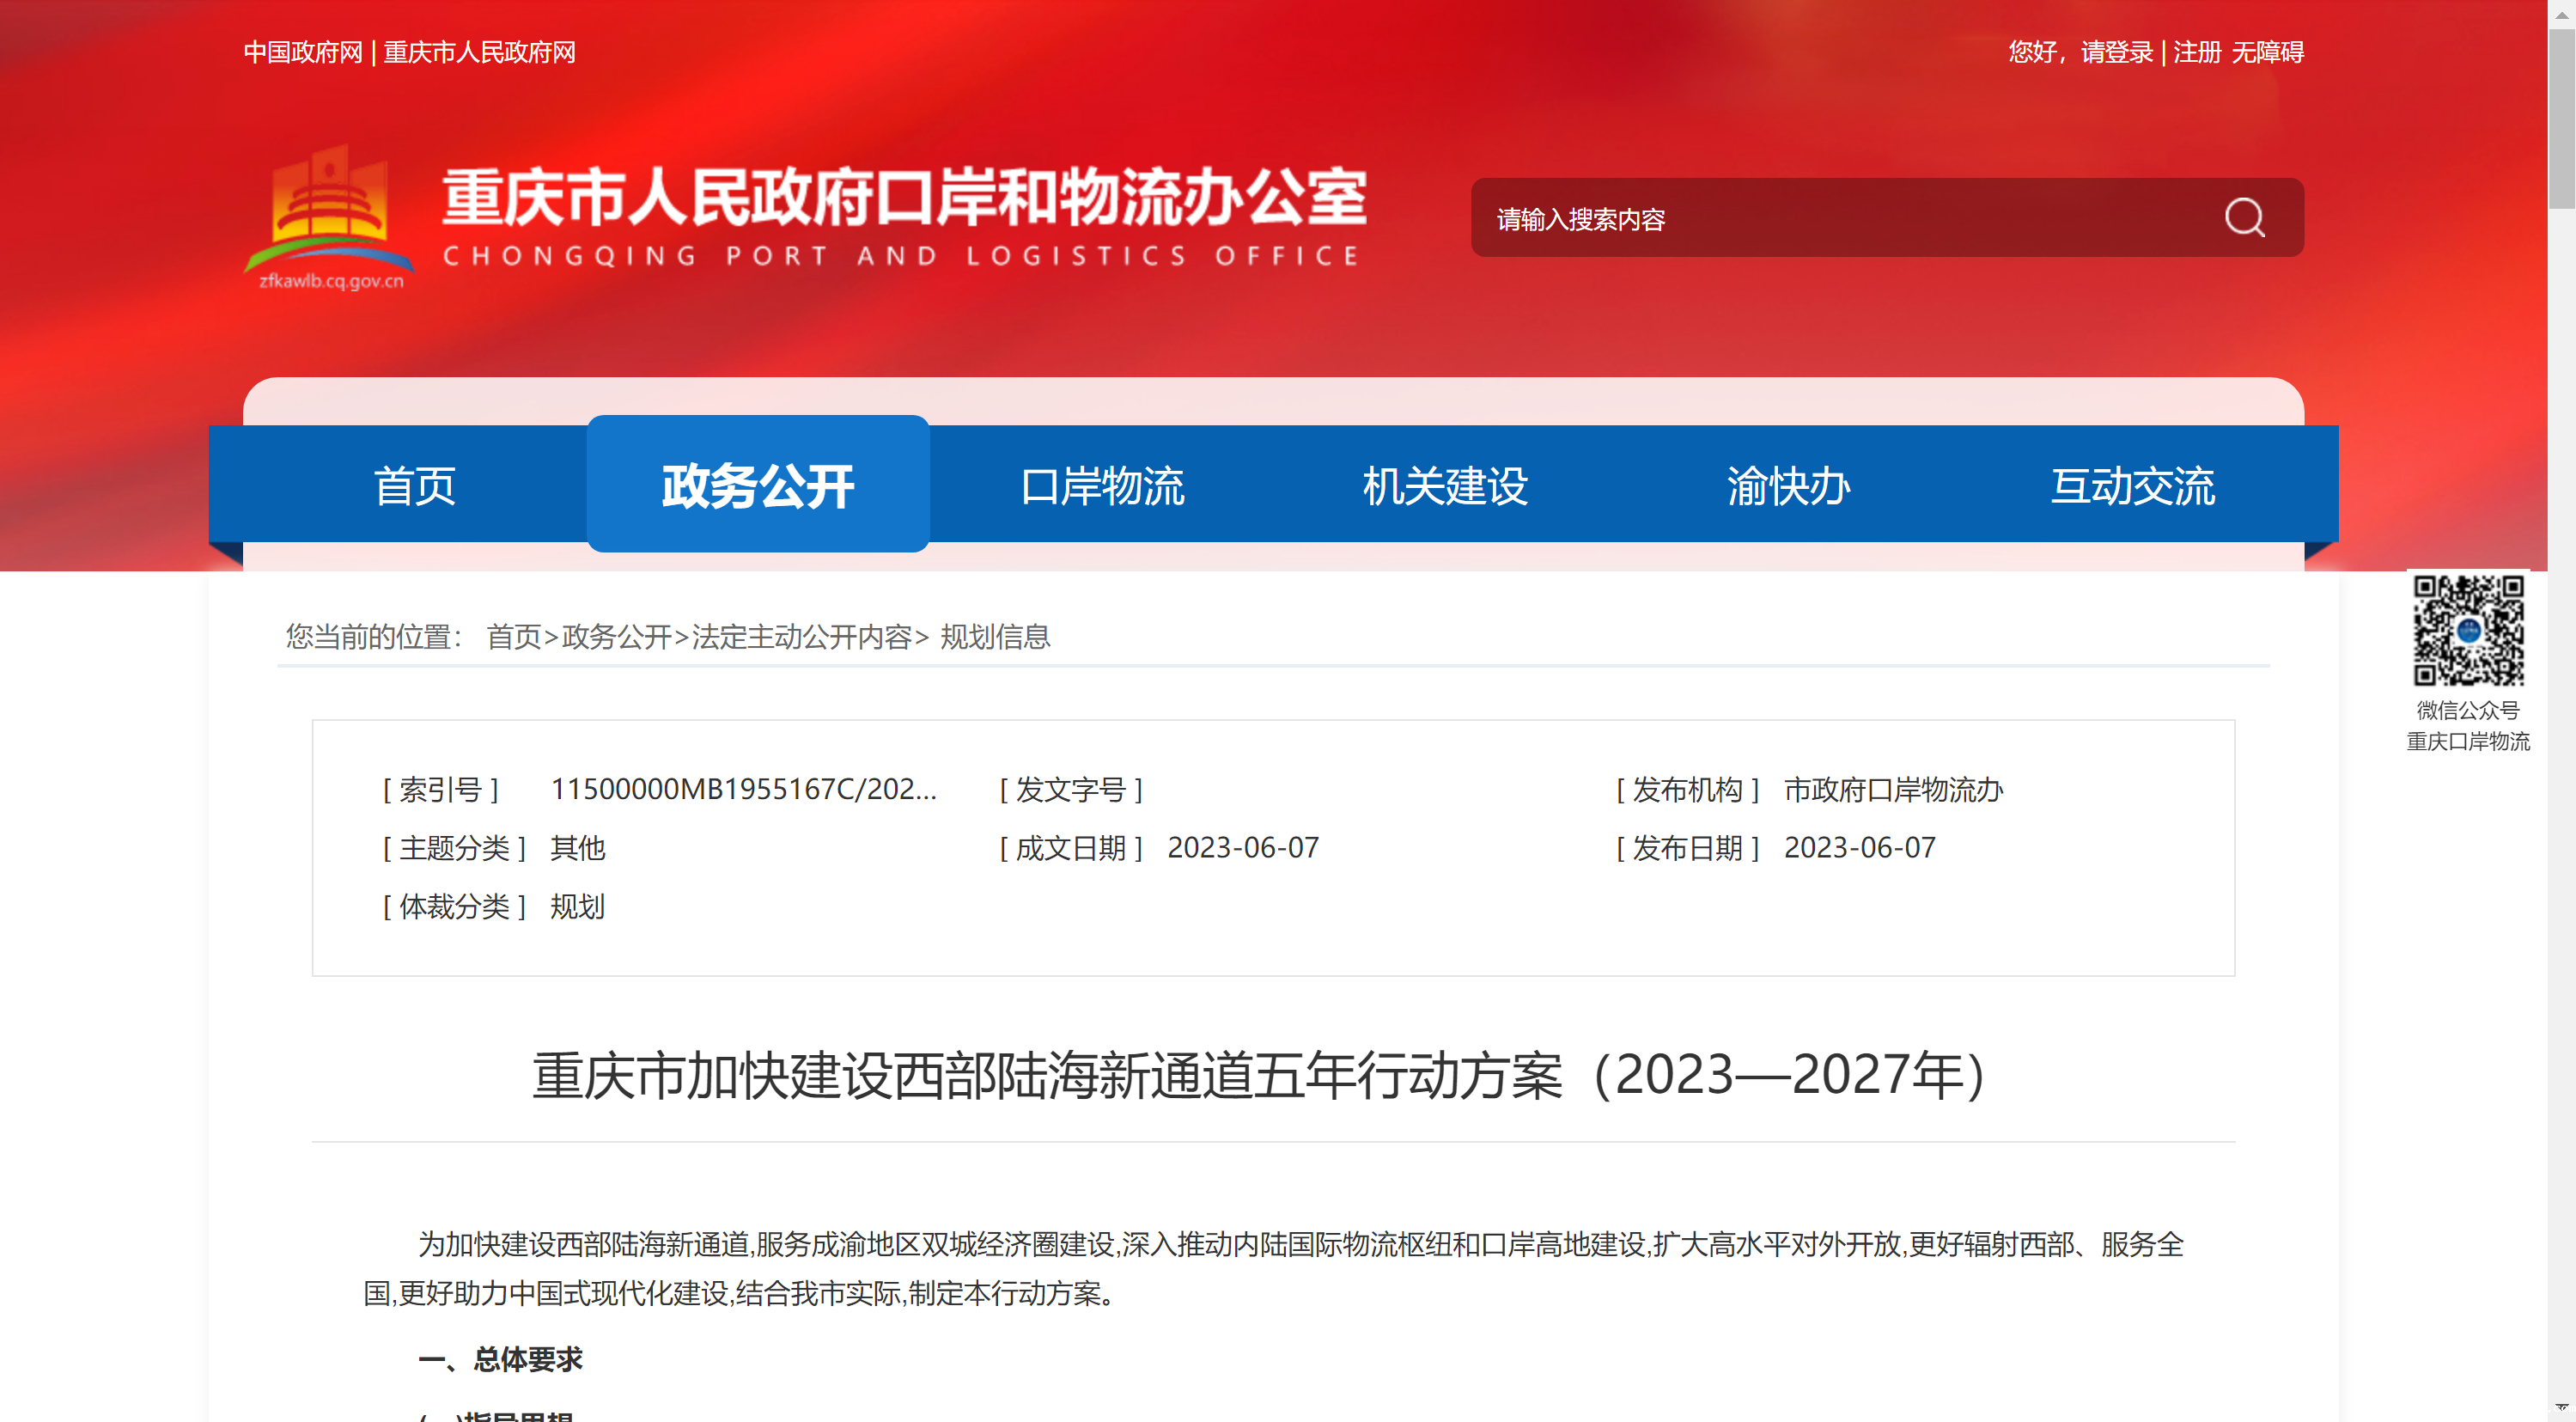Click 规划信息 breadcrumb link
This screenshot has width=2576, height=1422.
pos(995,637)
